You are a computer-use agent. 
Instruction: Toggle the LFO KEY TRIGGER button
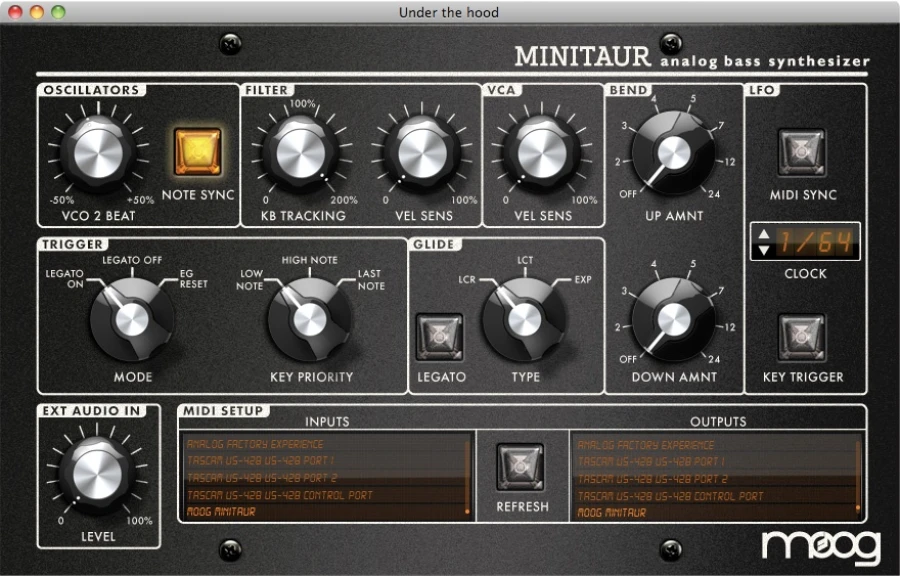click(x=802, y=337)
